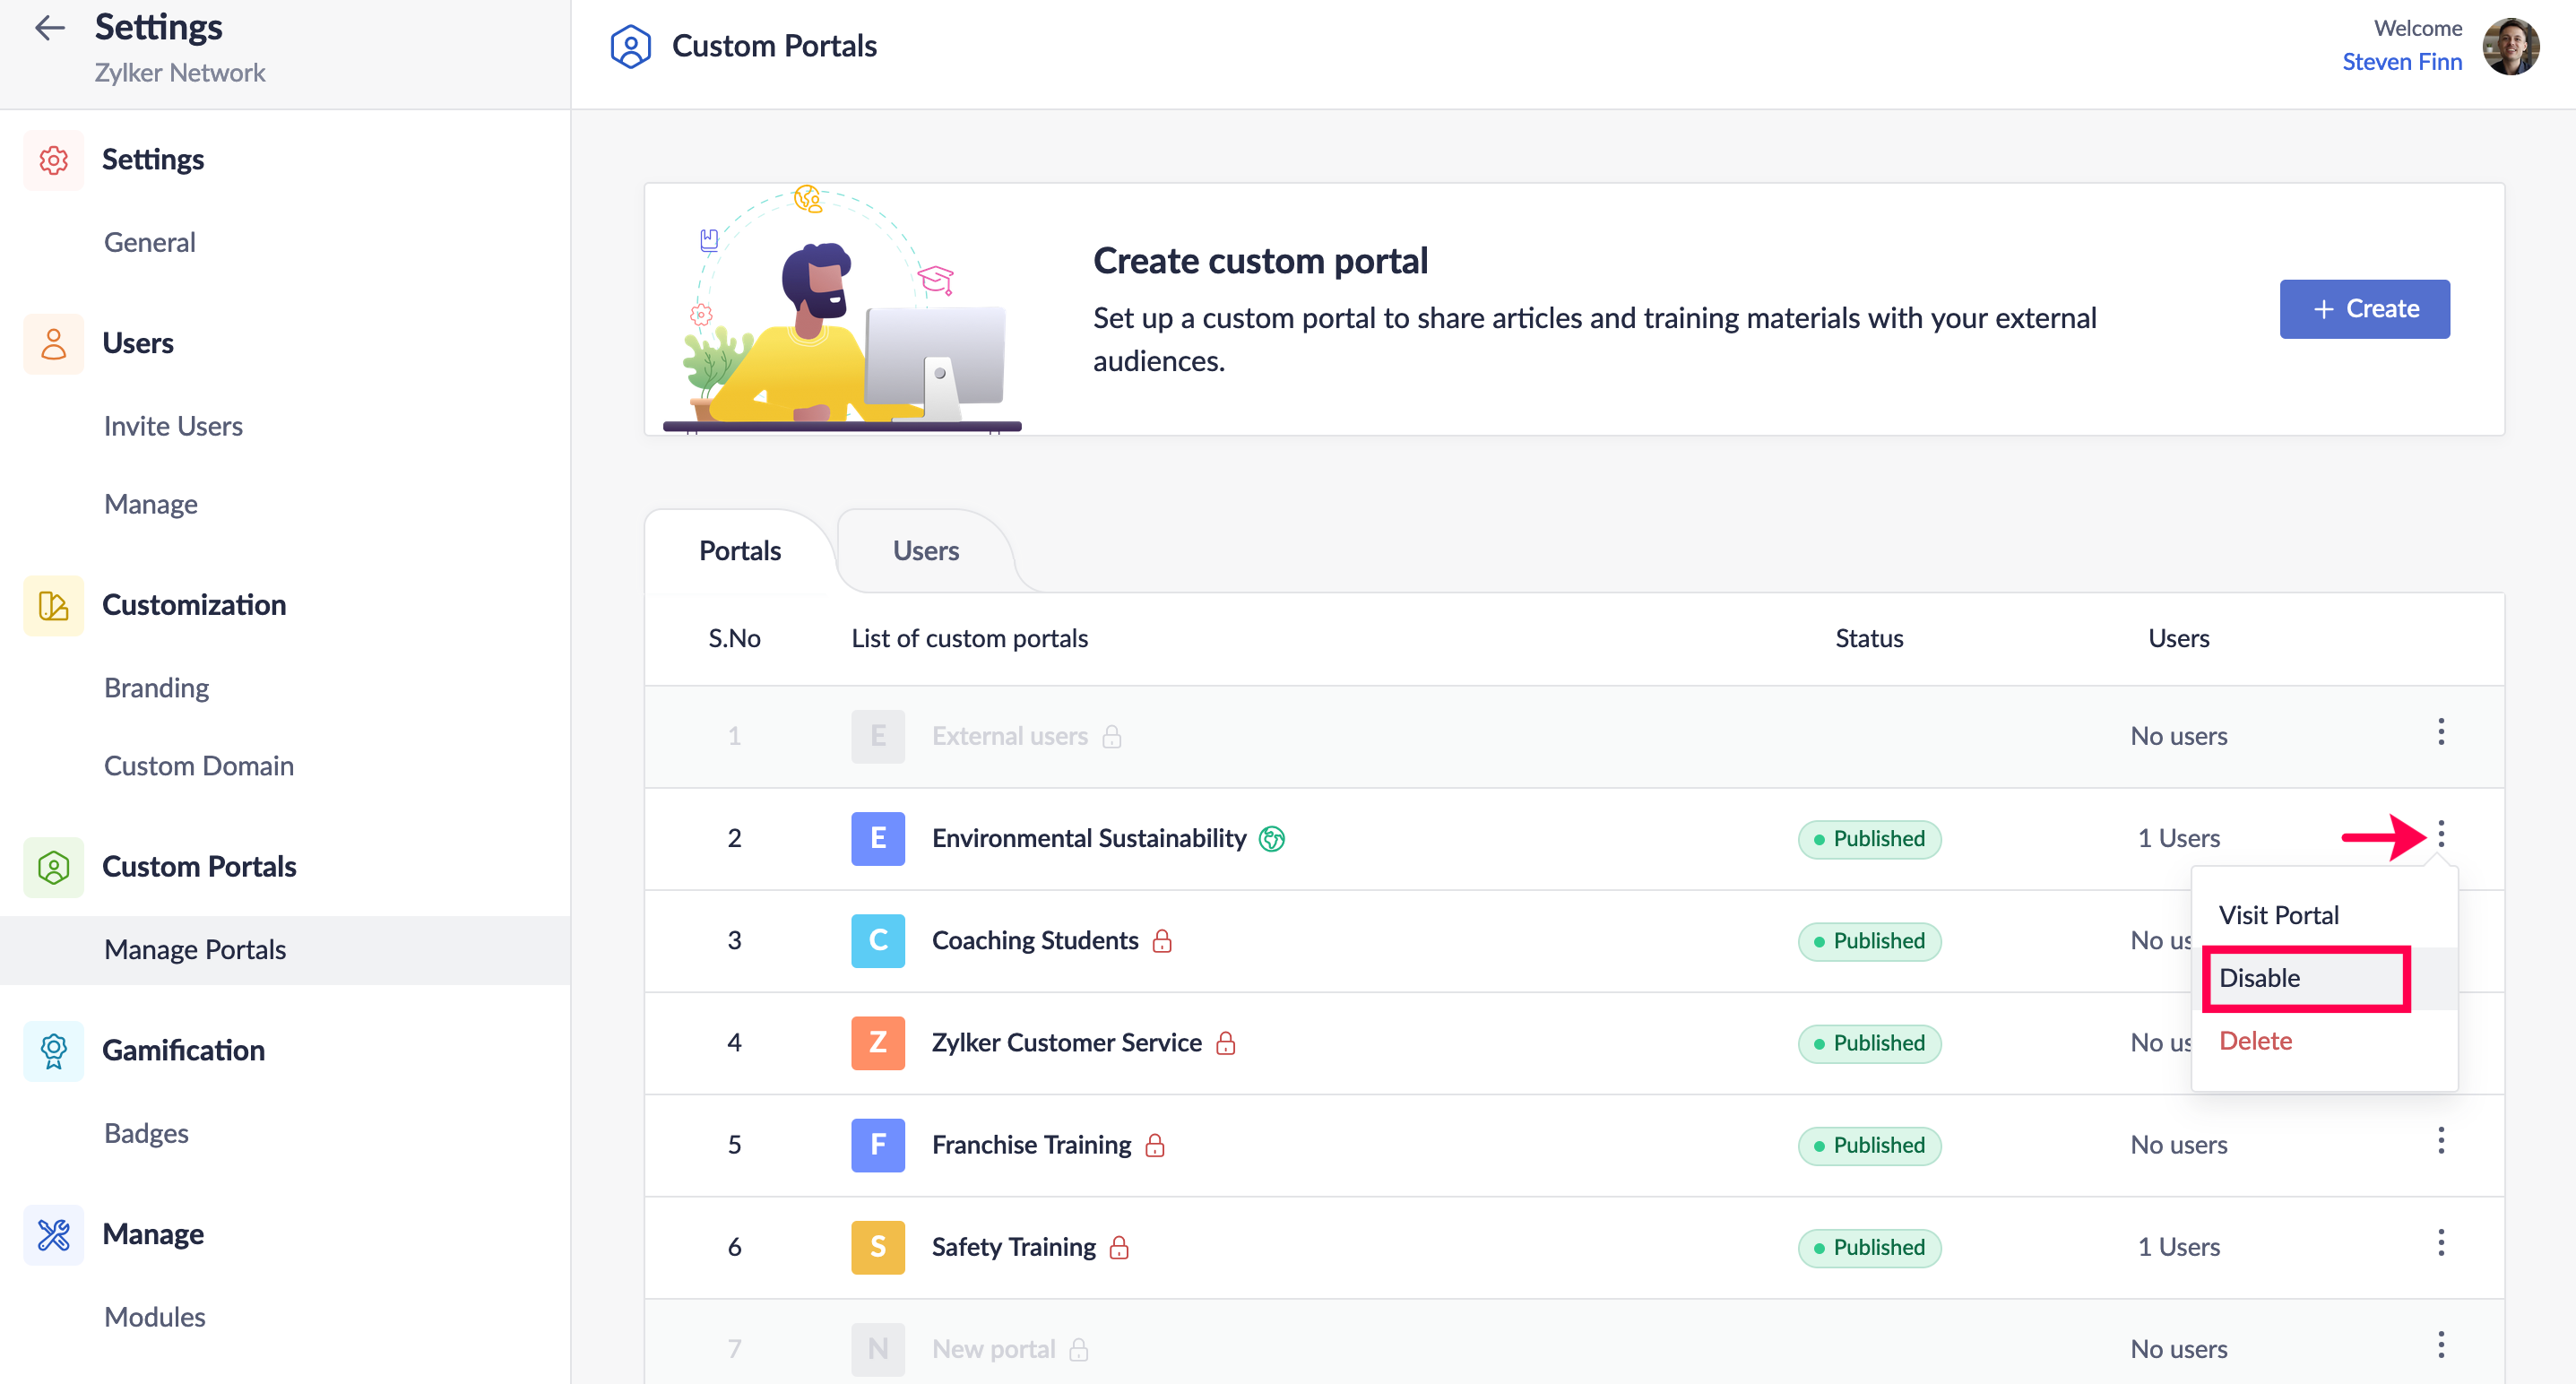Image resolution: width=2576 pixels, height=1384 pixels.
Task: Click the Manage tools icon in sidebar
Action: pos(54,1234)
